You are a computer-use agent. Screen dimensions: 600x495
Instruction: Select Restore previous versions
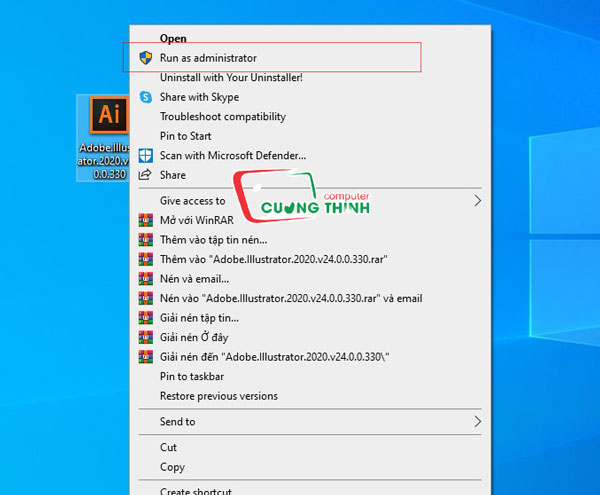(x=310, y=396)
